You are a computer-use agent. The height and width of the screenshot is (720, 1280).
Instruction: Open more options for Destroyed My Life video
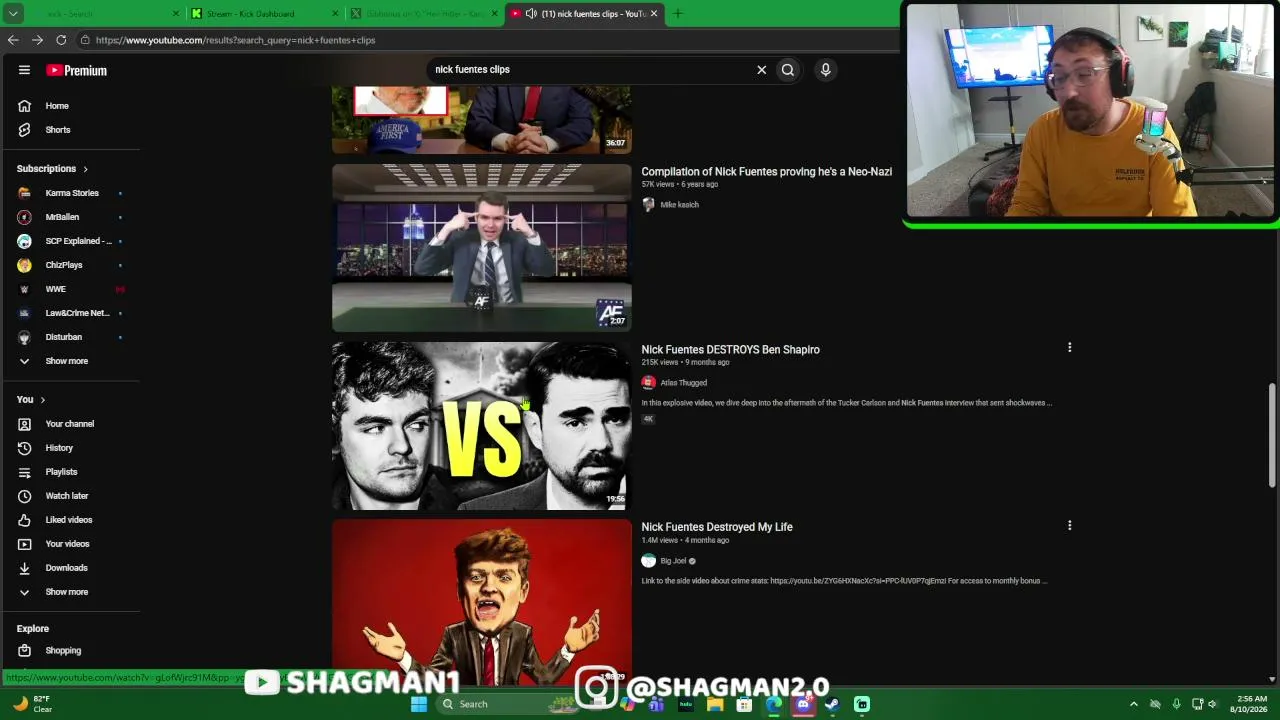[1069, 526]
